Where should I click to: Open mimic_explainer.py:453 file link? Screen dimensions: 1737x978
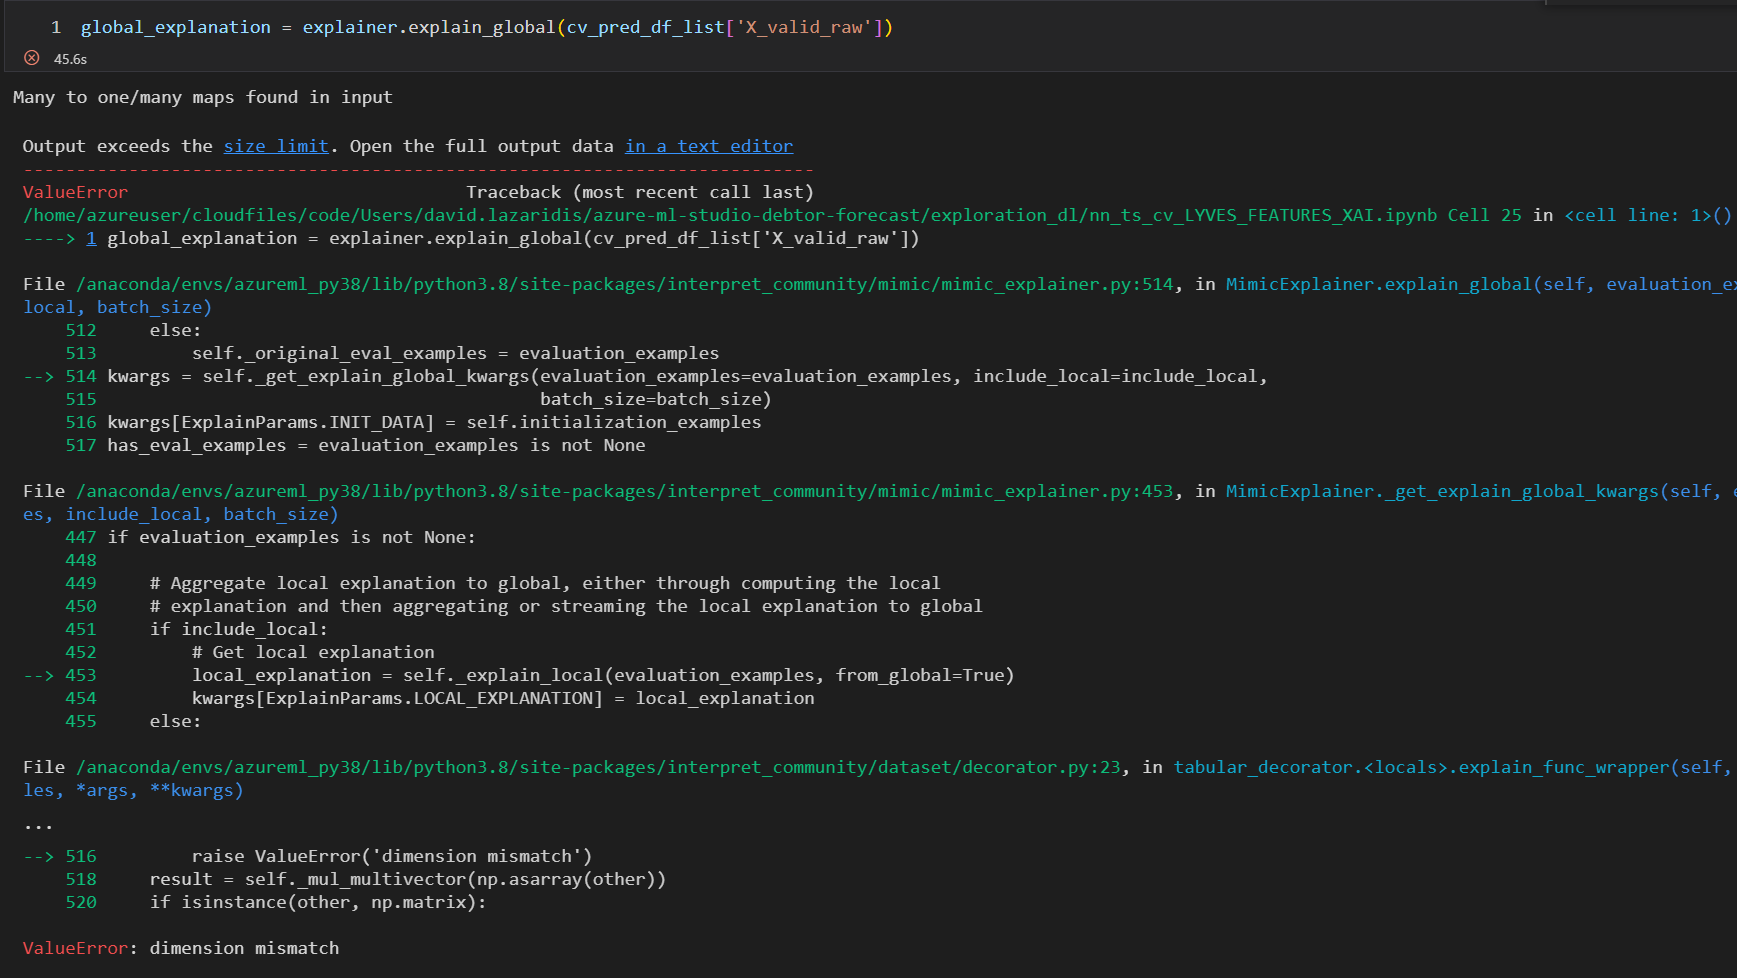point(625,491)
